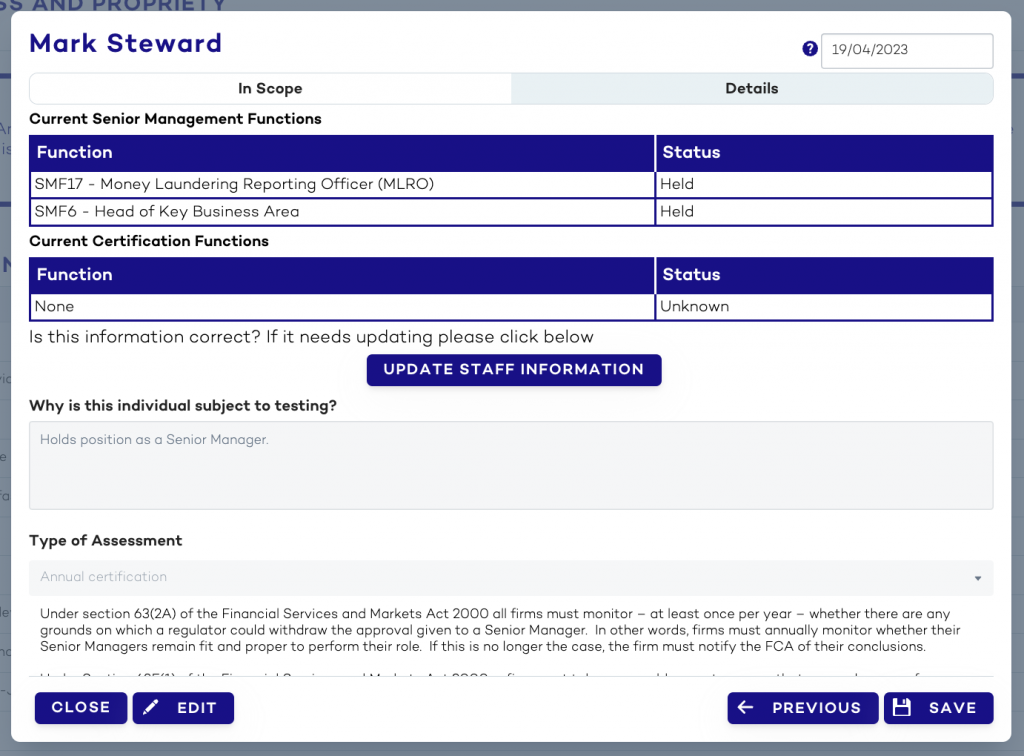Click the Mark Steward heading
Viewport: 1024px width, 756px height.
[125, 43]
